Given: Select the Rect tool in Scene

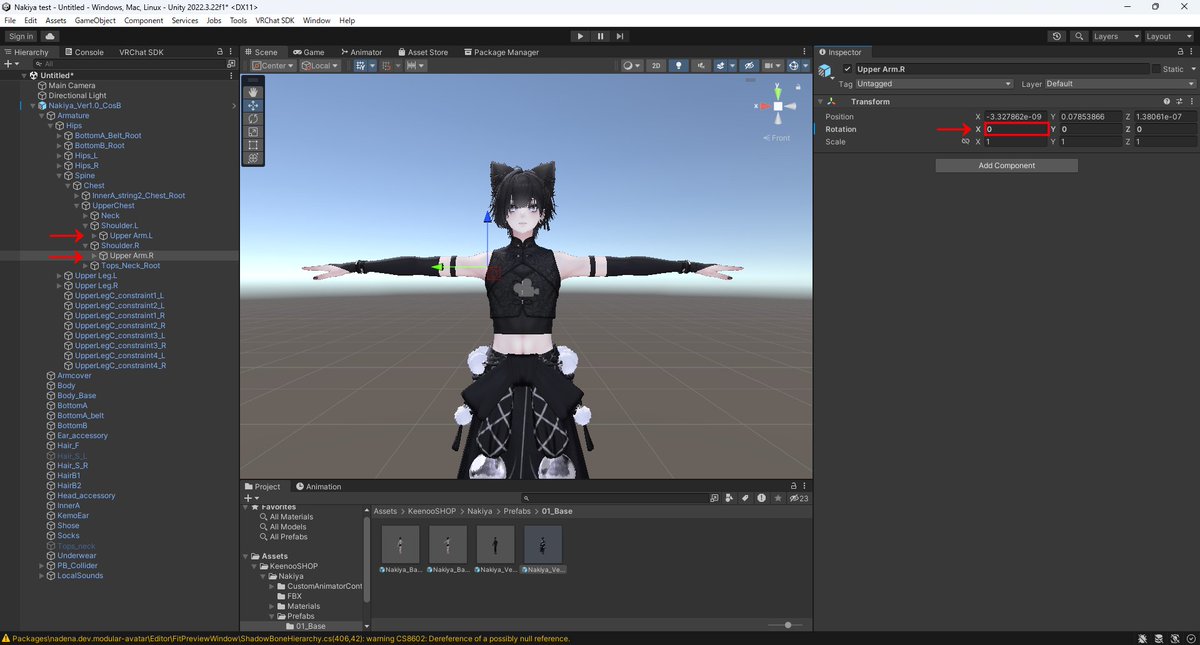Looking at the screenshot, I should pos(253,144).
